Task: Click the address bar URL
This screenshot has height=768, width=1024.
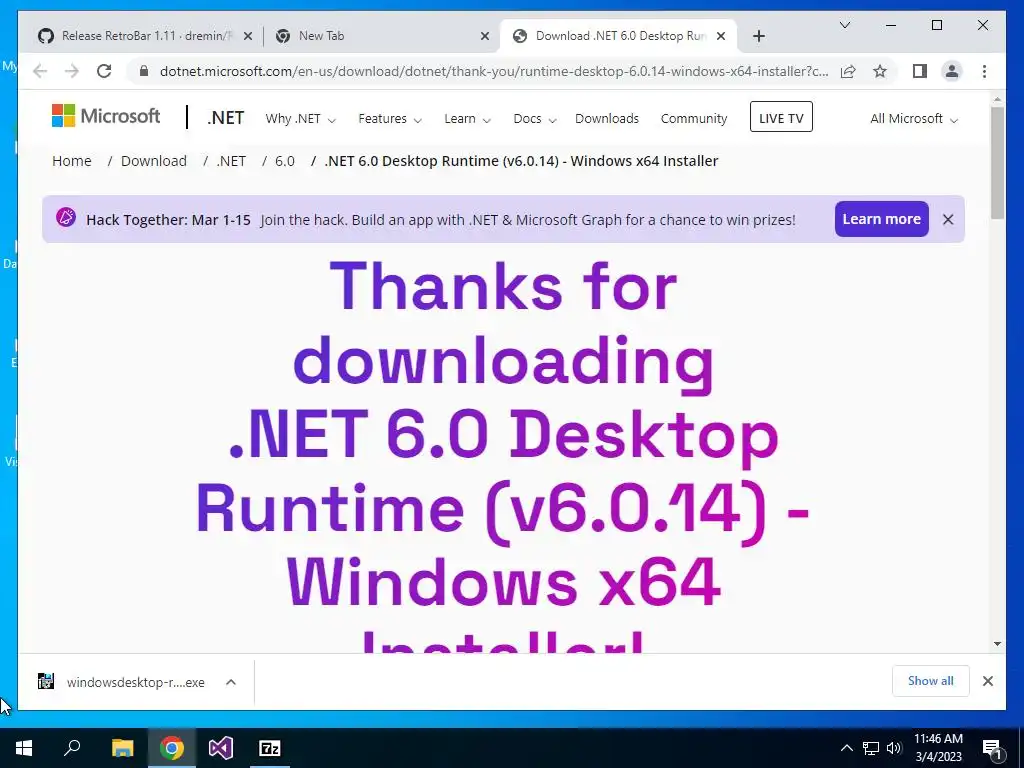Action: (x=494, y=71)
